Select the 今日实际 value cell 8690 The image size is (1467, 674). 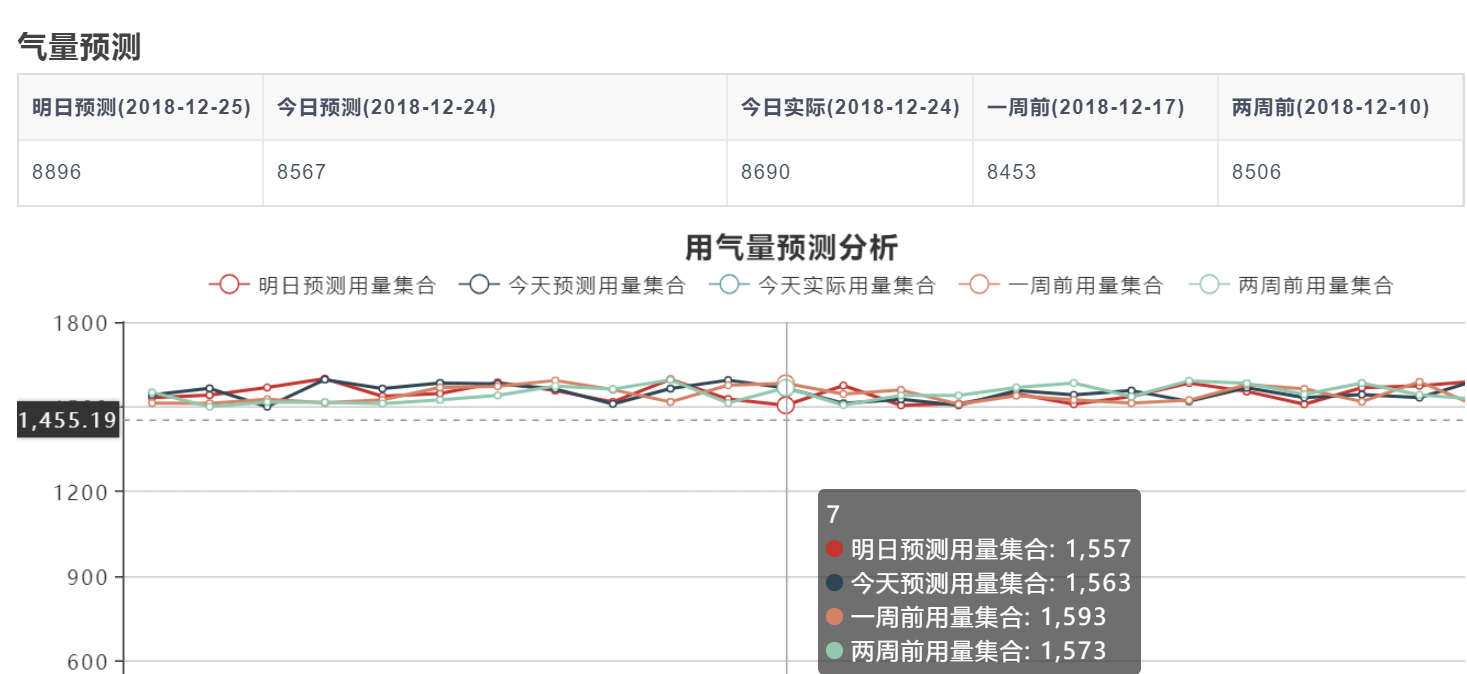coord(765,172)
